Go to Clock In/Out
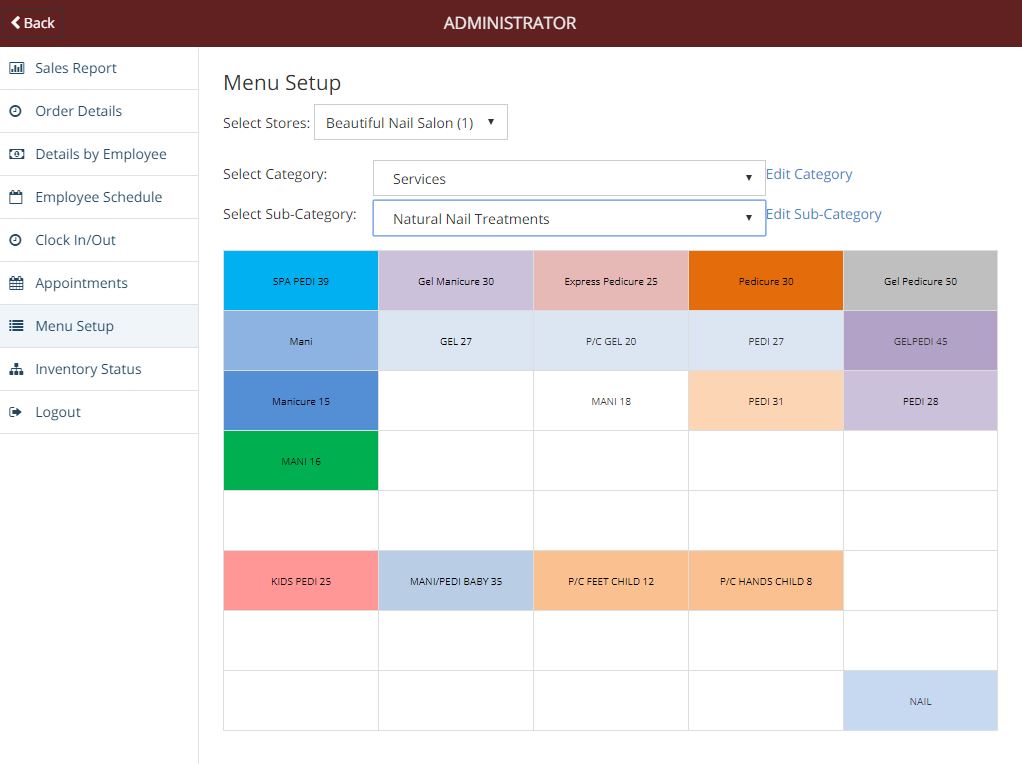The height and width of the screenshot is (764, 1022). [x=99, y=240]
